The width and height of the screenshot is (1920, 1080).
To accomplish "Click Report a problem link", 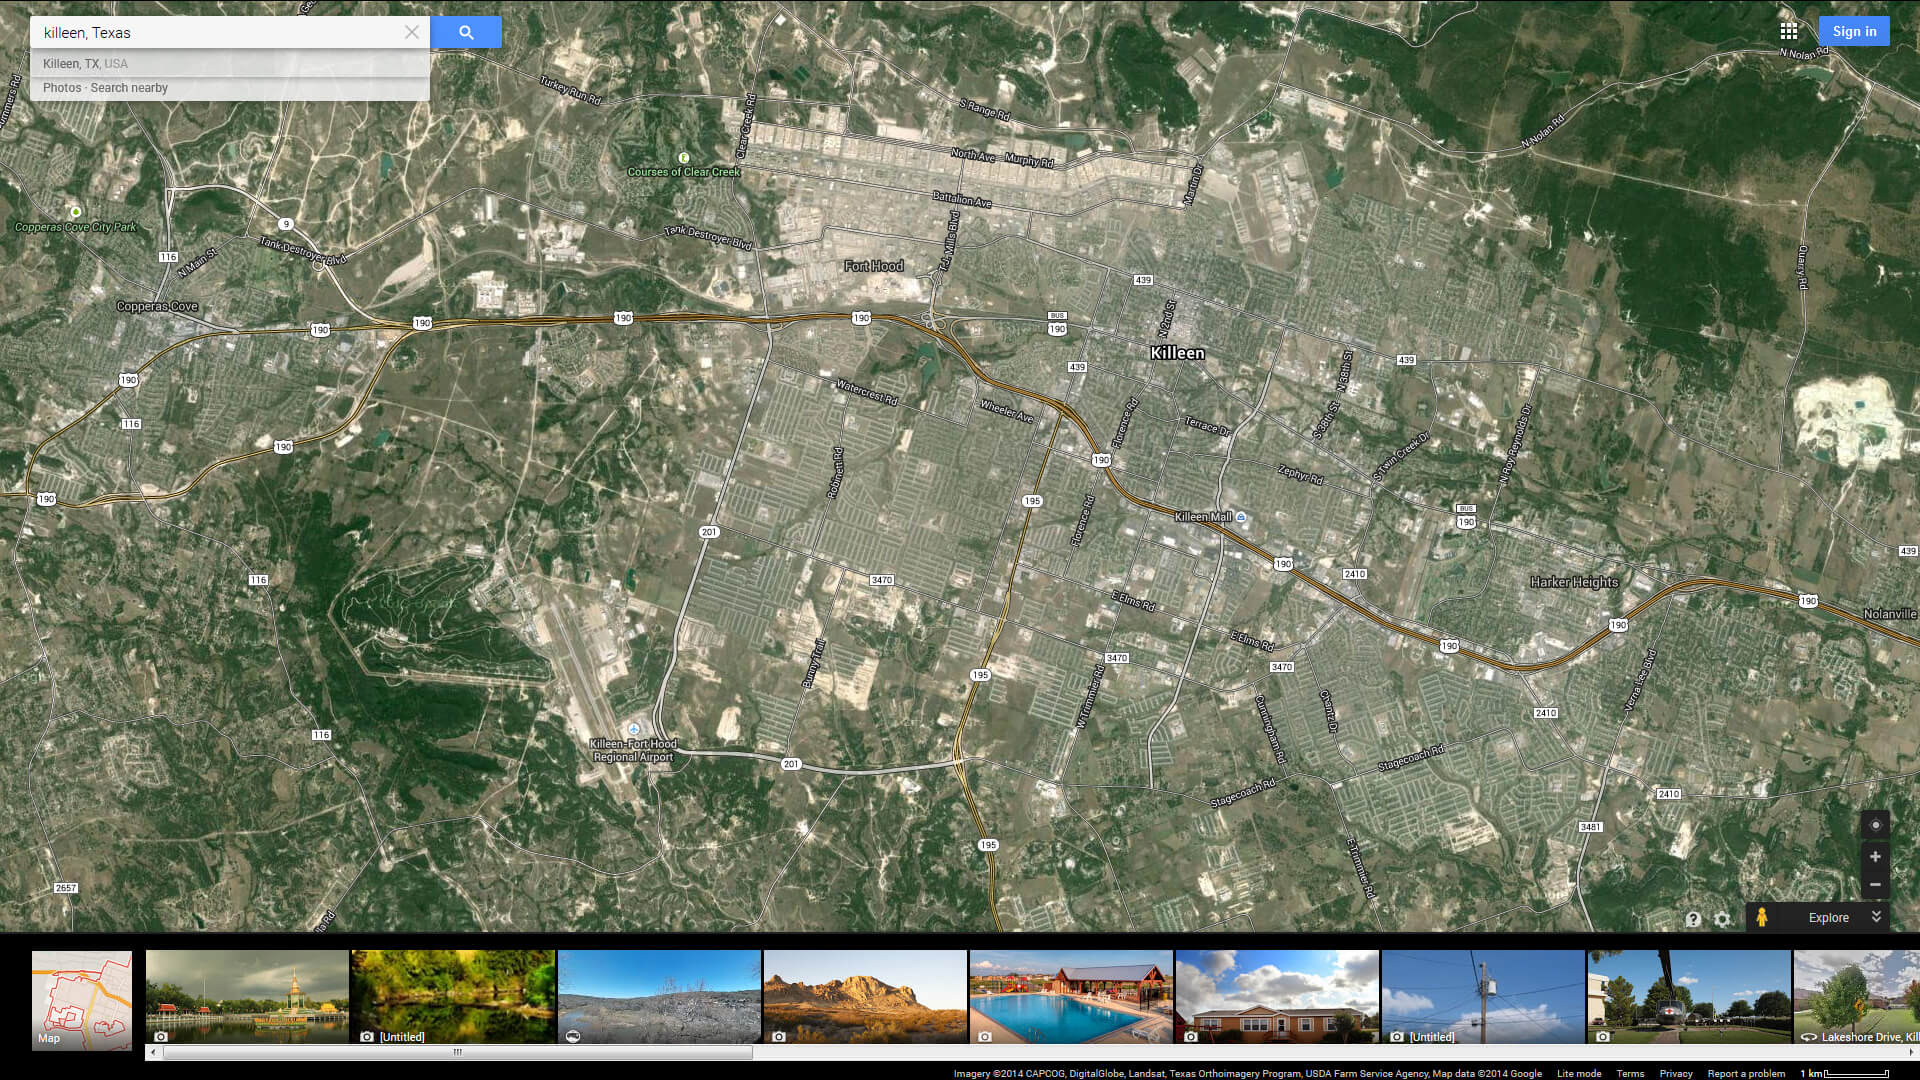I will click(x=1746, y=1073).
